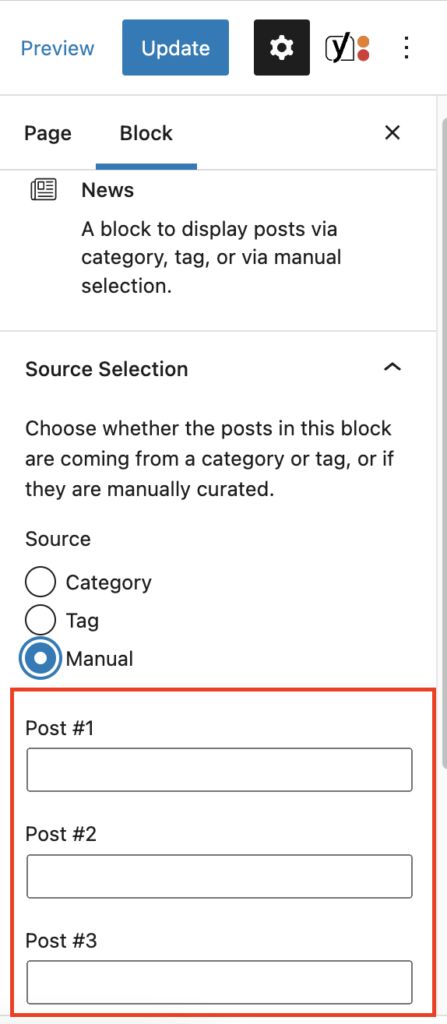Click the Manual label text
This screenshot has width=447, height=1024.
99,658
